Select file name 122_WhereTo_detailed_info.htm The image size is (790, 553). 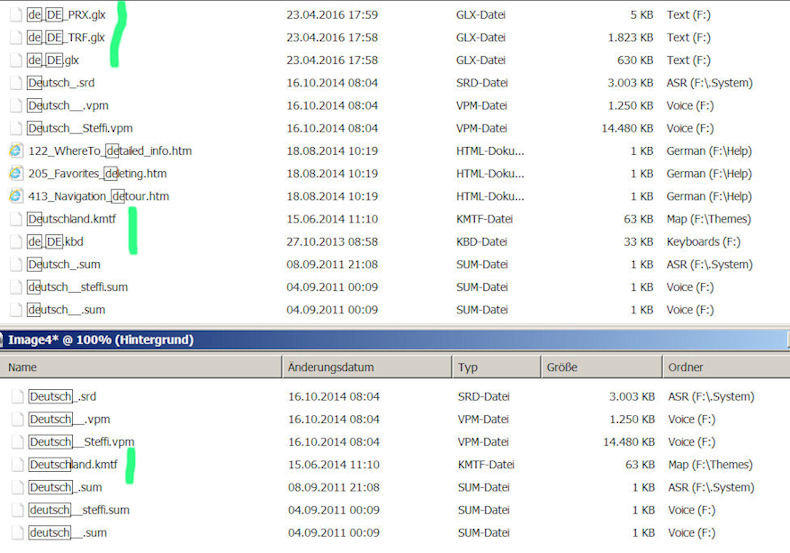pos(110,151)
